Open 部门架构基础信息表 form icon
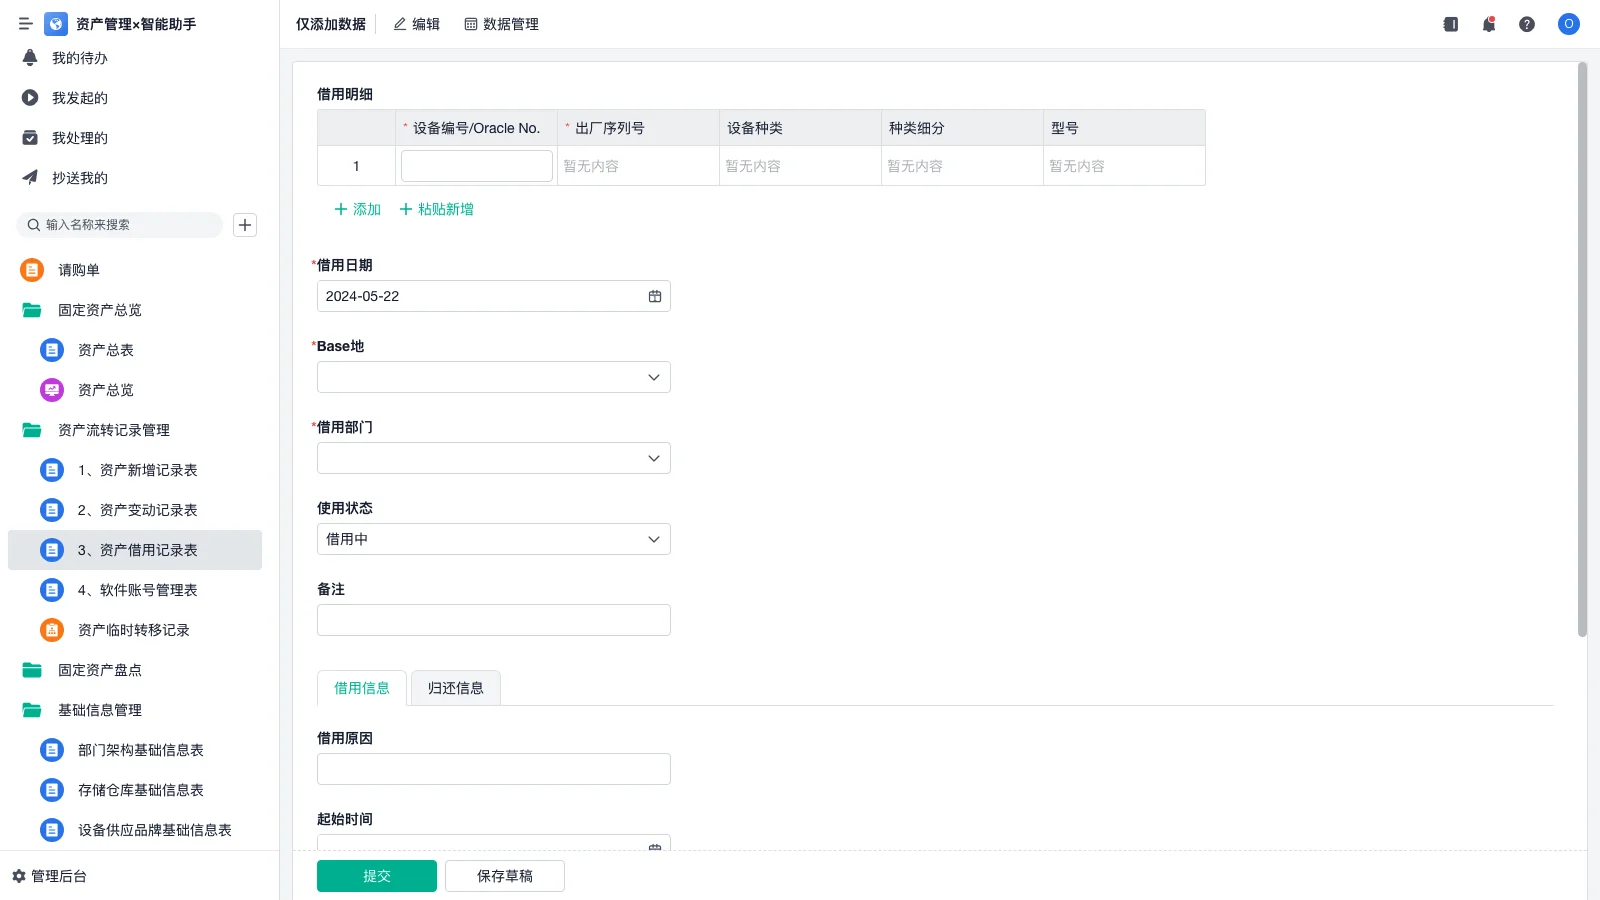The image size is (1600, 900). (52, 750)
